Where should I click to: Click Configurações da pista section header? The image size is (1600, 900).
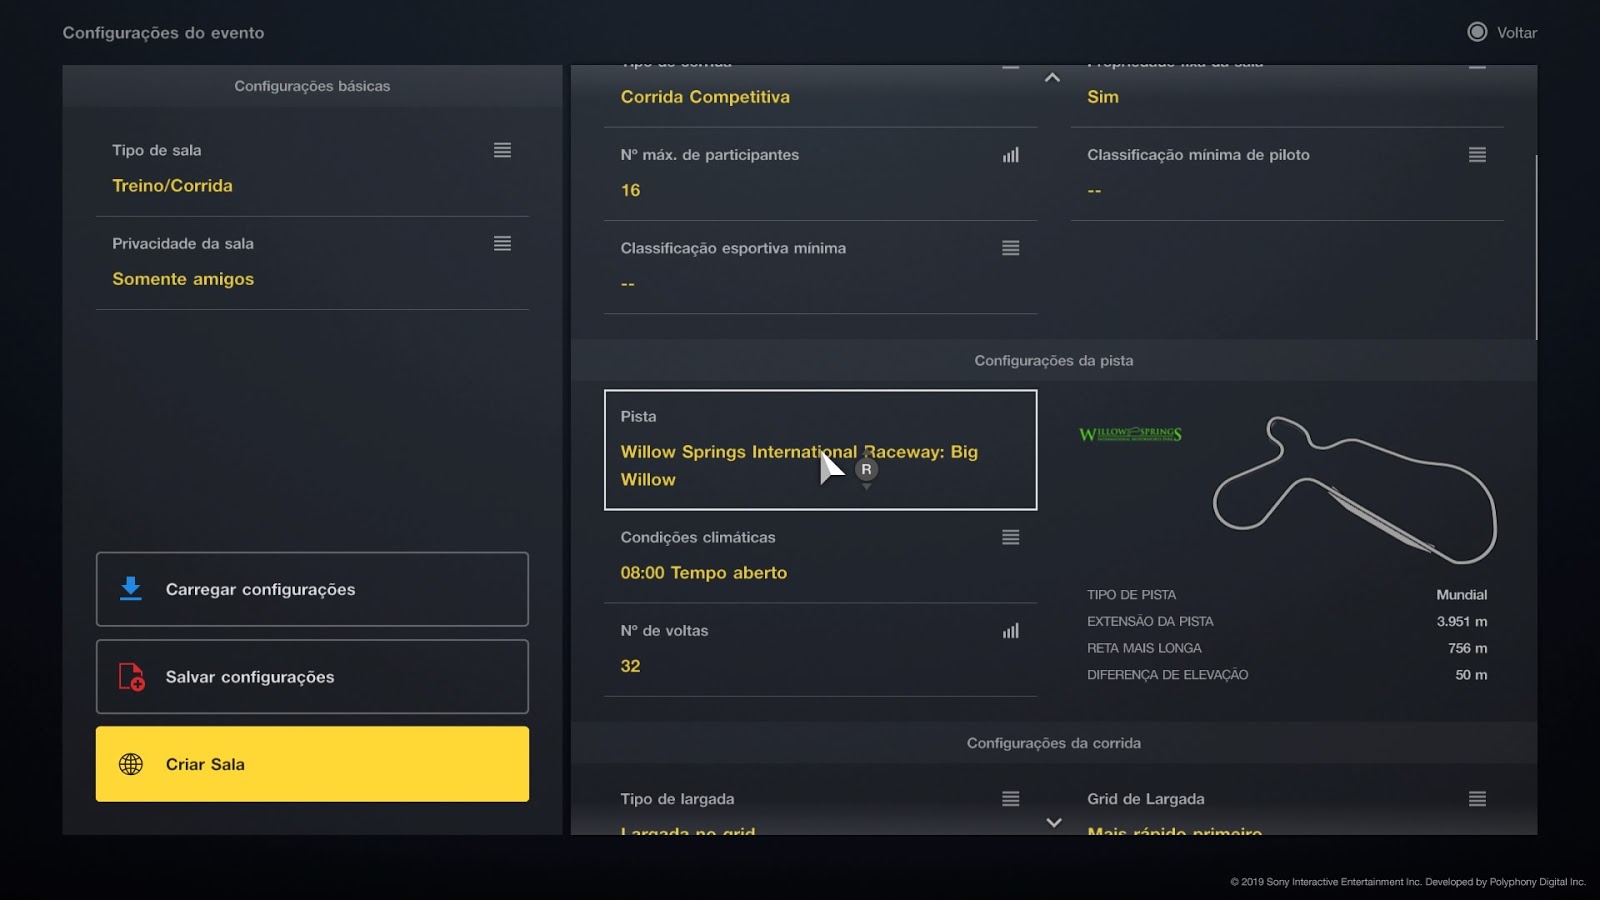click(x=1054, y=360)
